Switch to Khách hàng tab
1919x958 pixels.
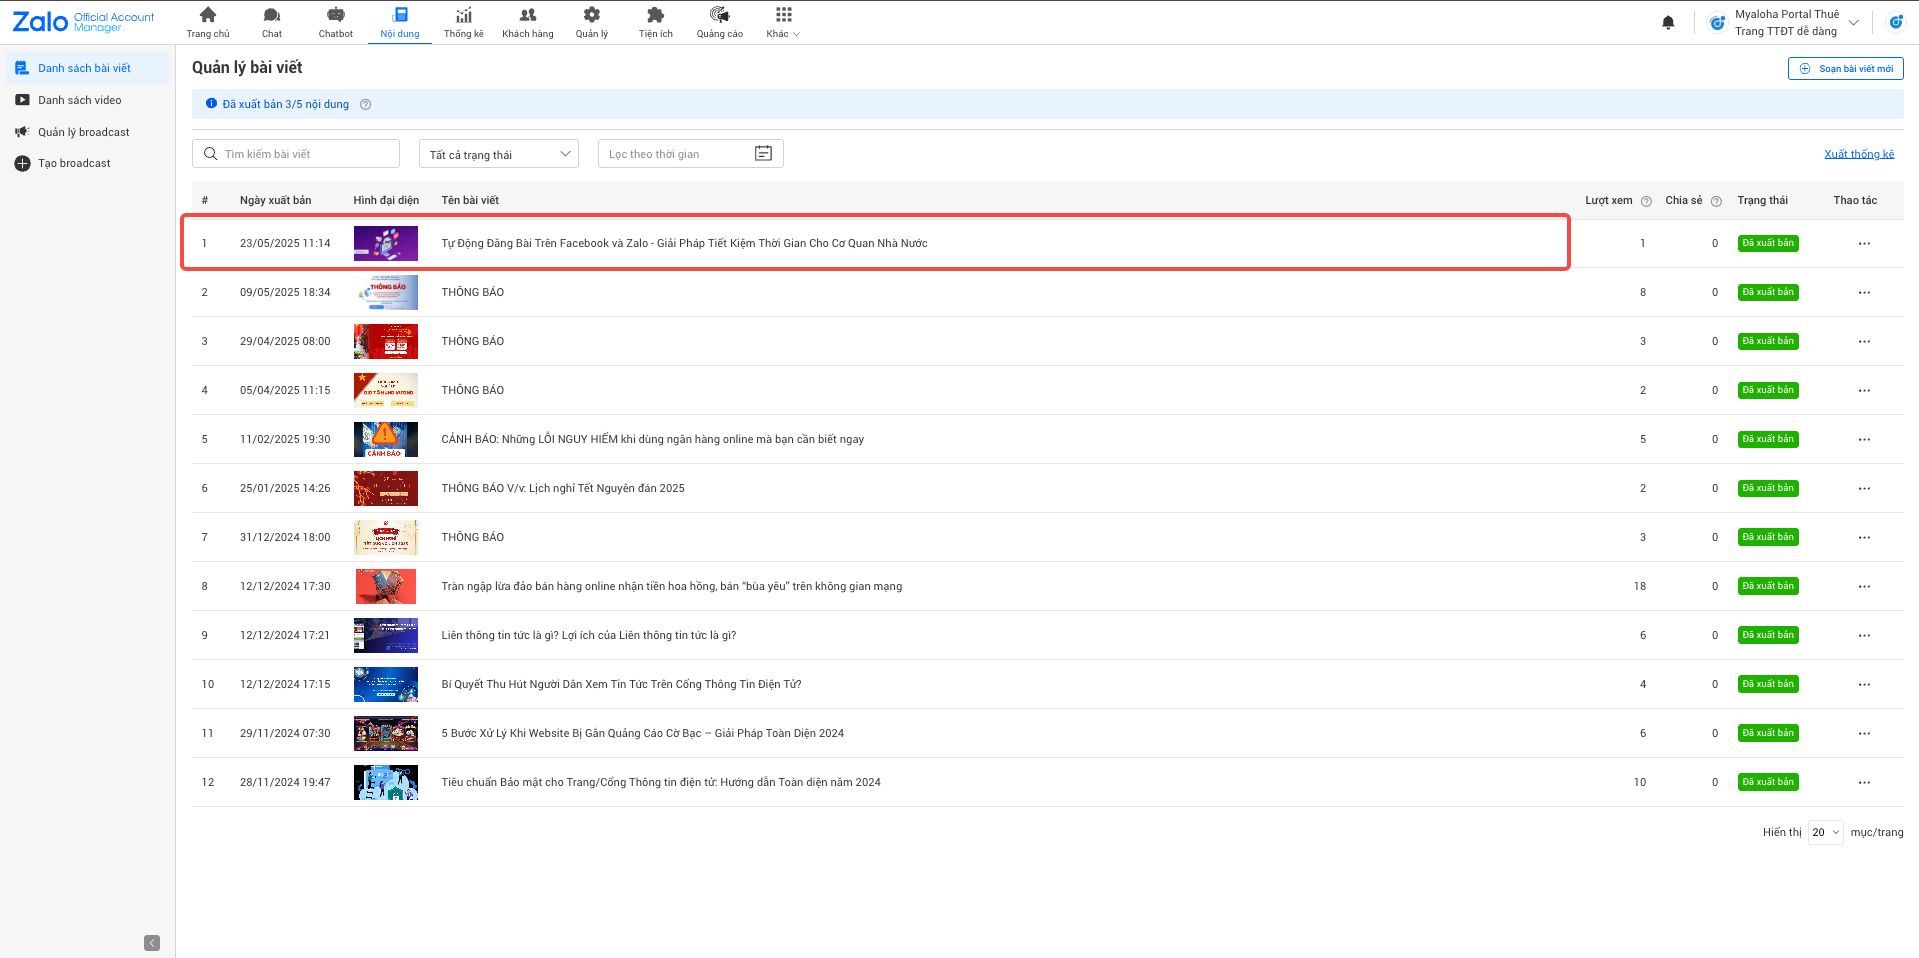tap(527, 22)
